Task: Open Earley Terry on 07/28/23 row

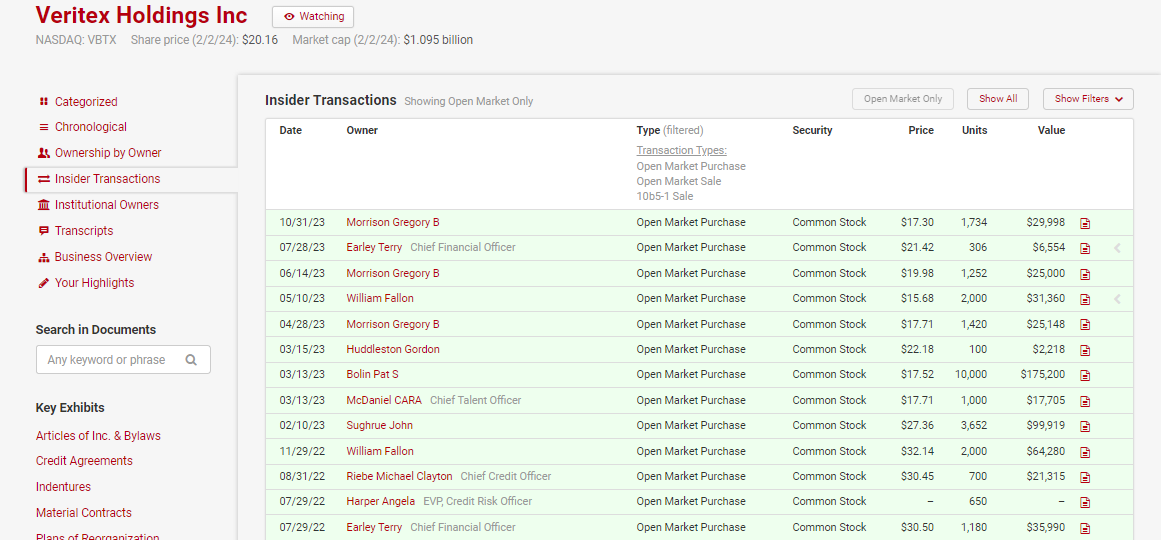Action: coord(374,247)
